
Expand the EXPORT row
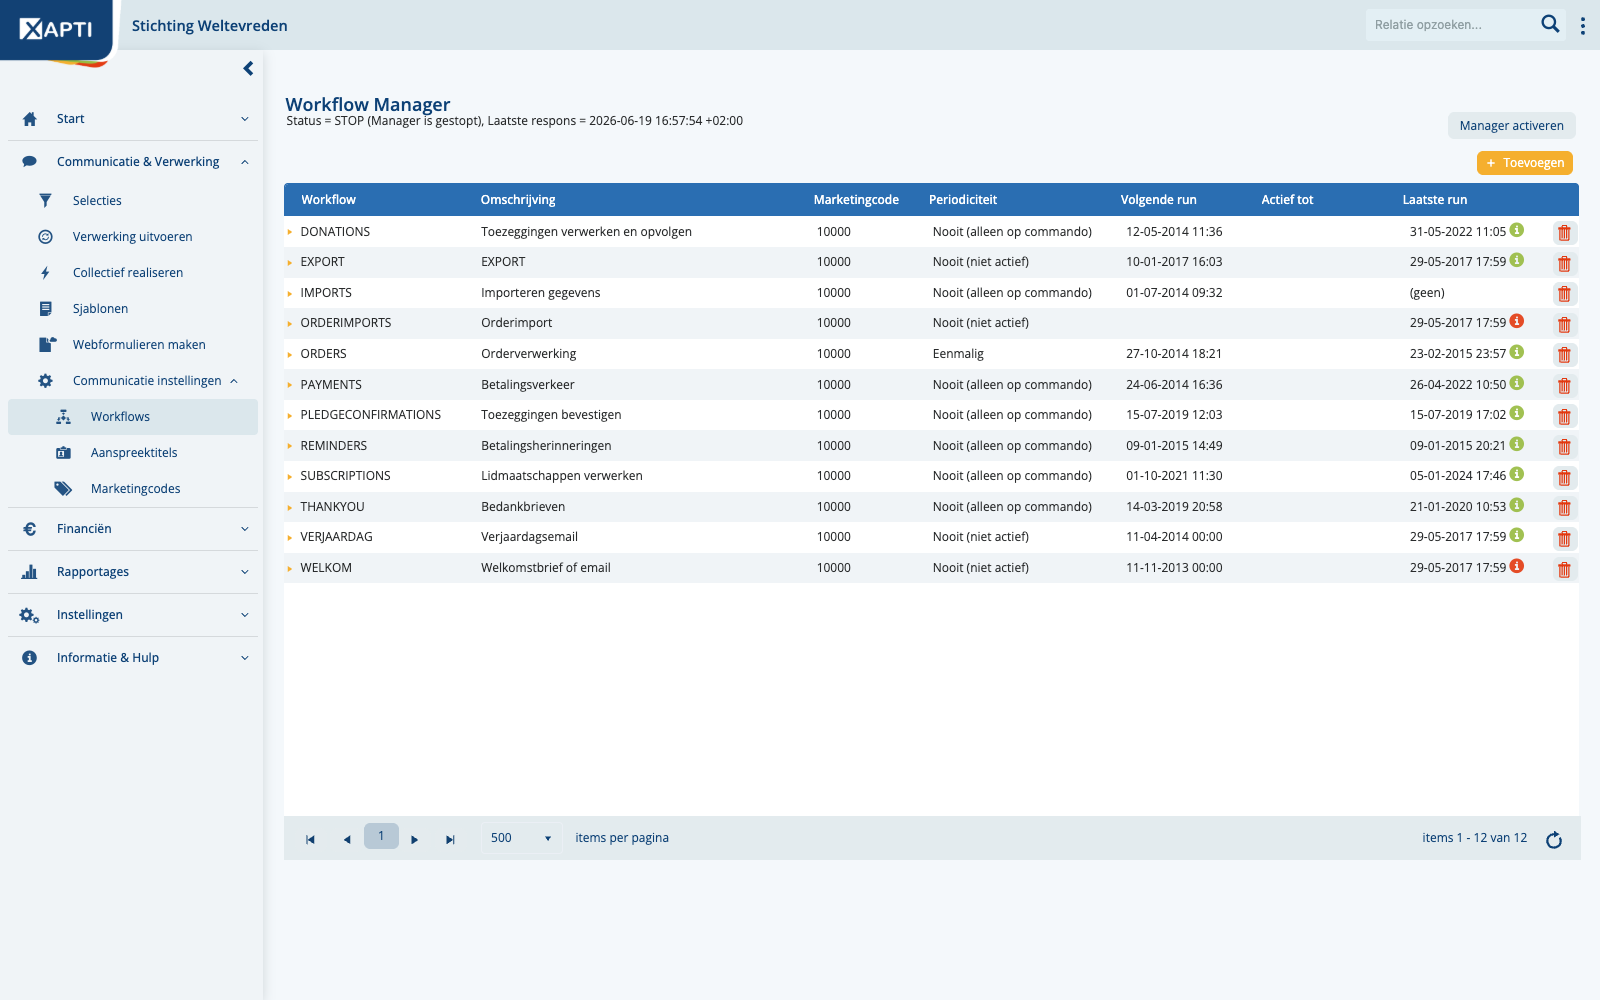[x=290, y=262]
